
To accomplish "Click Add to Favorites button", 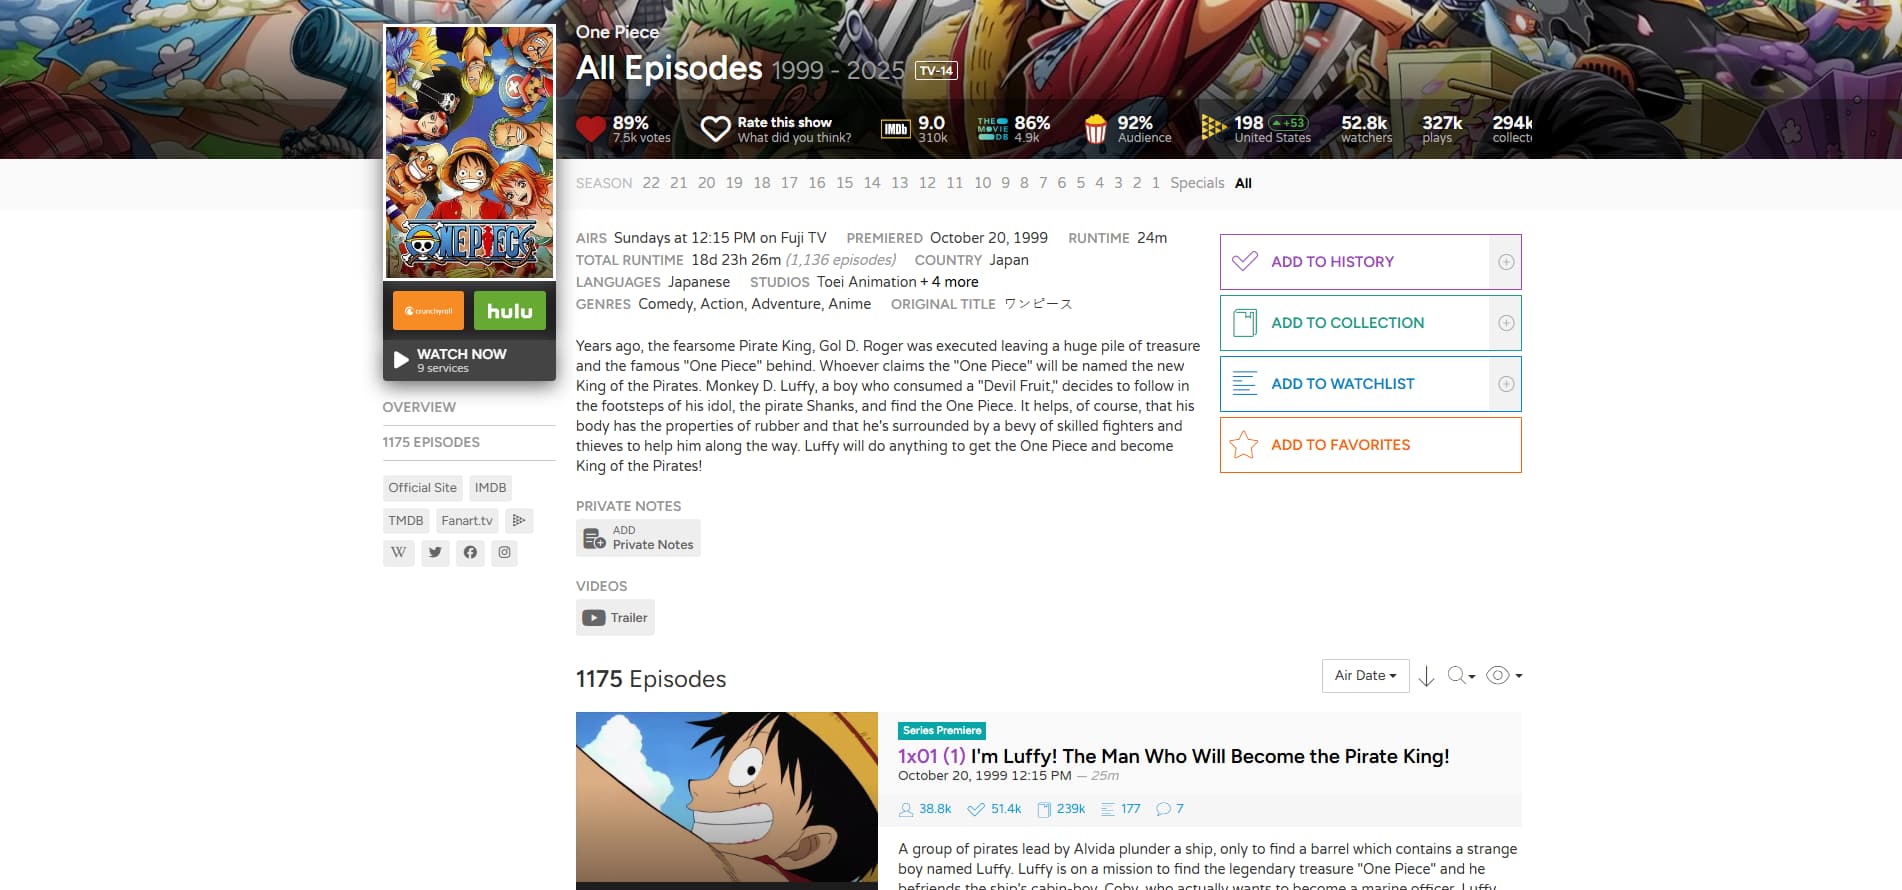I will tap(1371, 445).
